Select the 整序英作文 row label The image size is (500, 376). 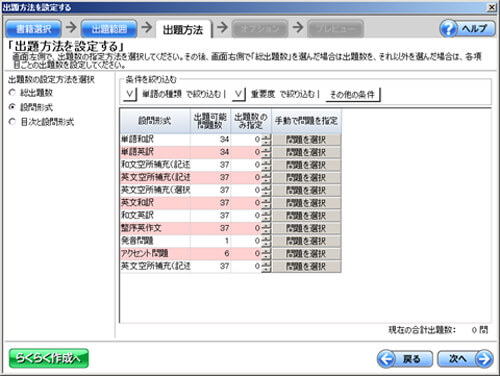click(141, 228)
